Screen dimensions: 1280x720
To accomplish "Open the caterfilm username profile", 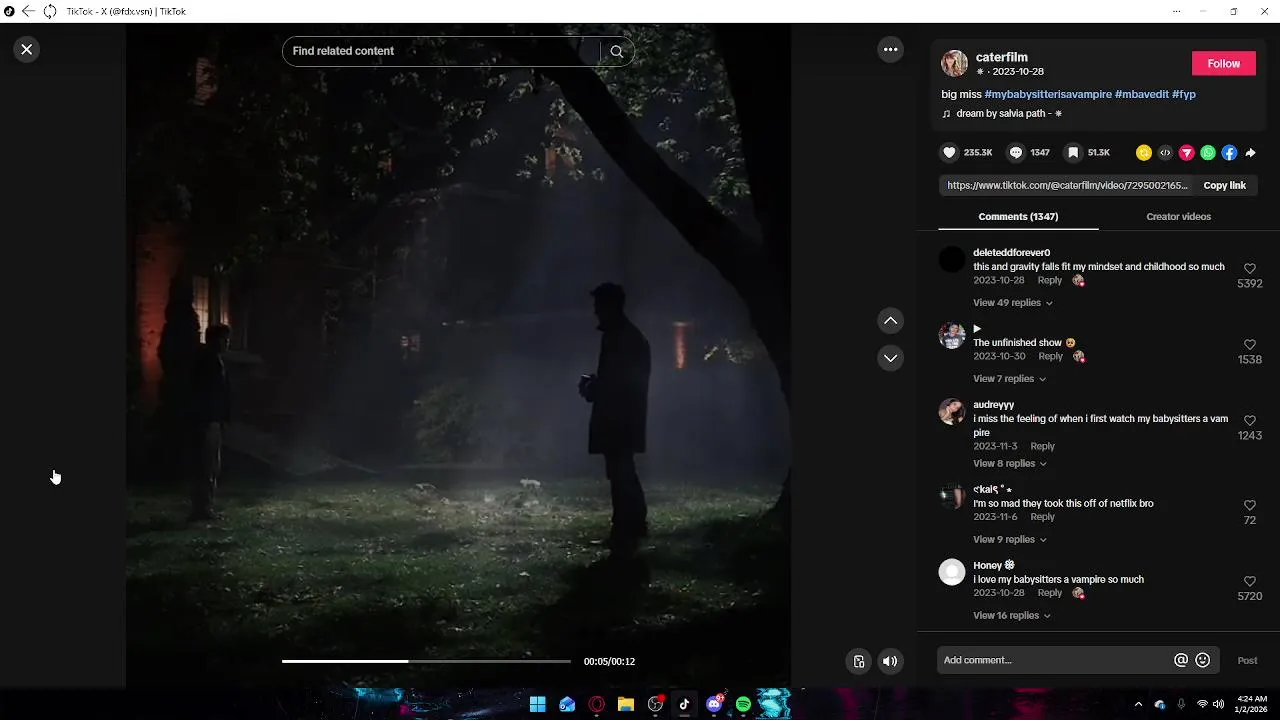I will click(1002, 57).
